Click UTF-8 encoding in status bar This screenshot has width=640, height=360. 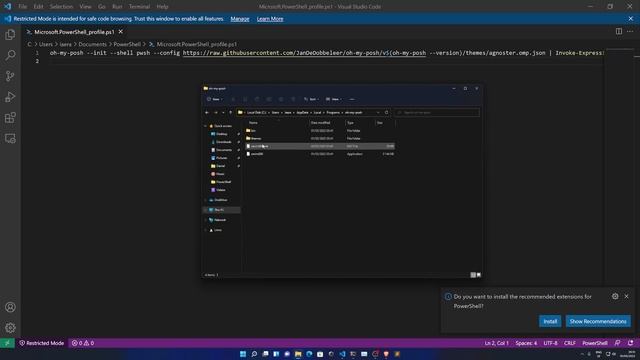[x=550, y=343]
